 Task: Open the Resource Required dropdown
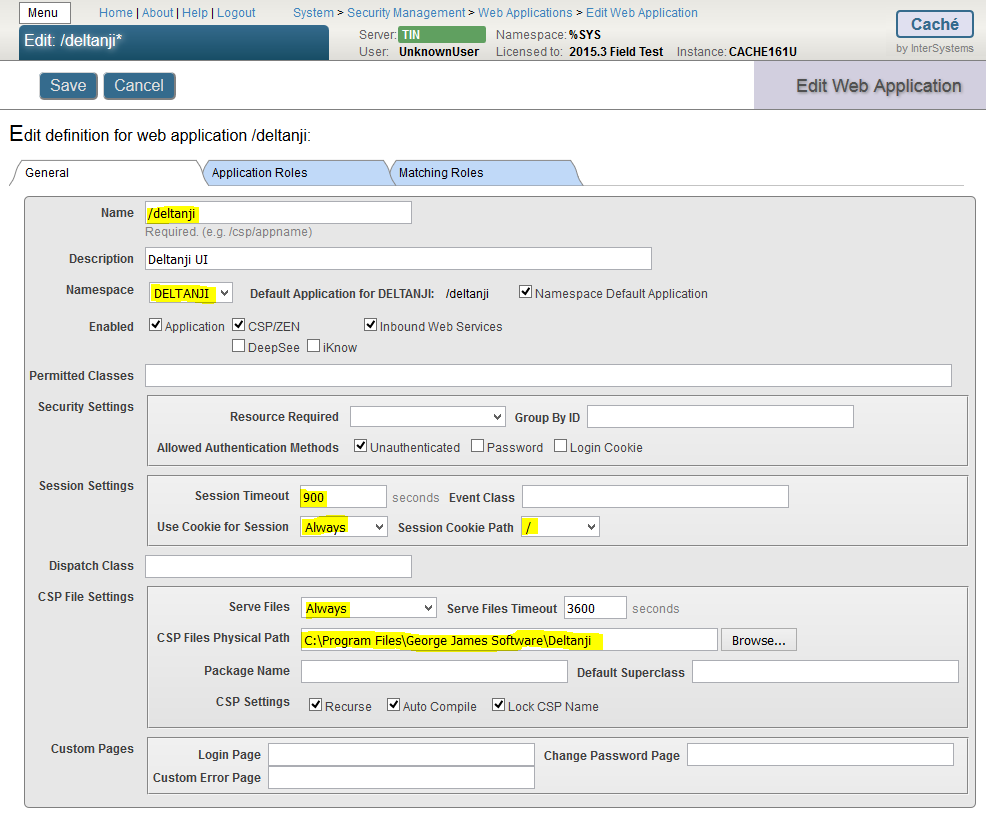point(427,417)
